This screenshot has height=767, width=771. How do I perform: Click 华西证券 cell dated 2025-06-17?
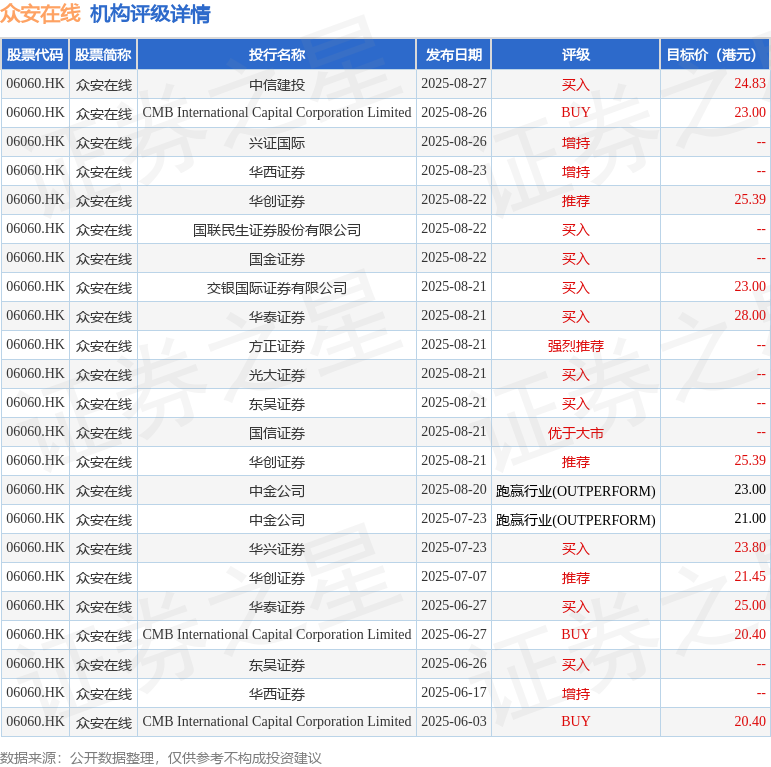[277, 694]
